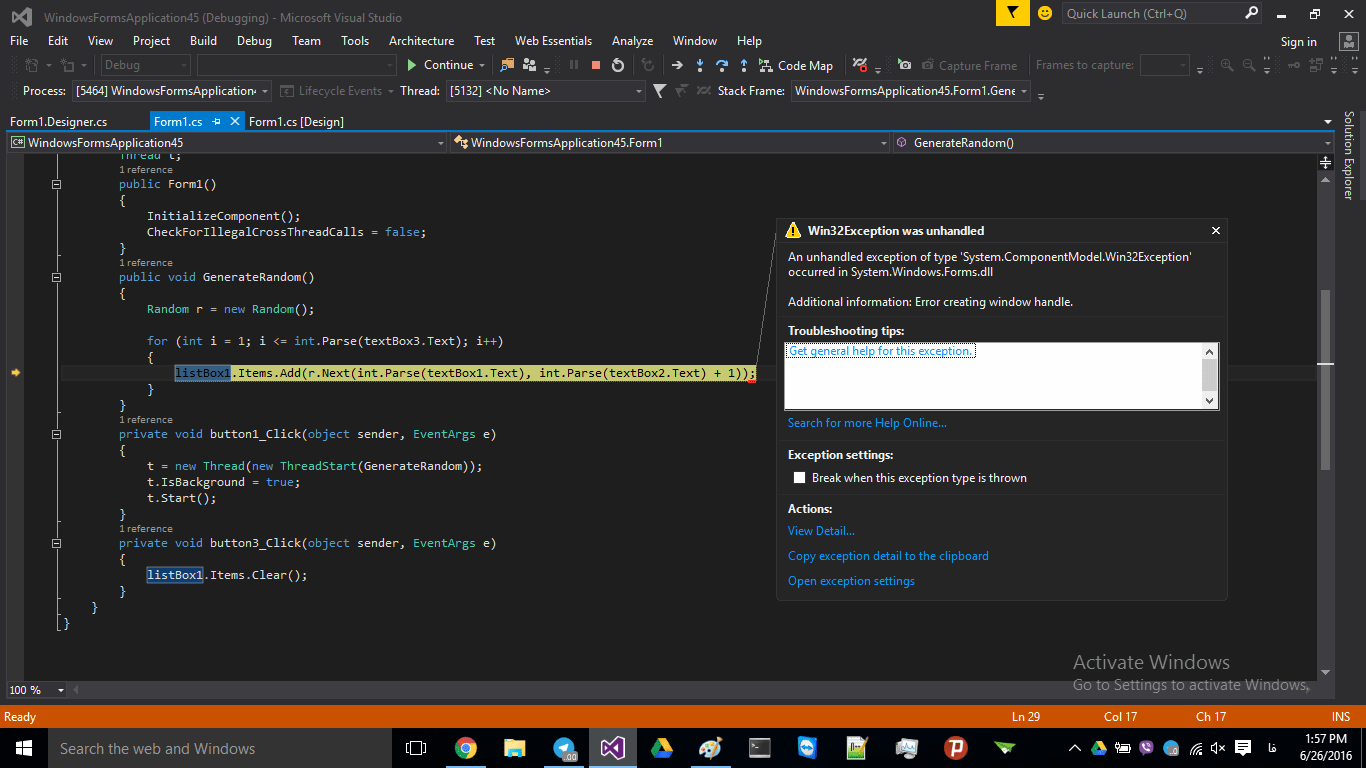Select the Step Into icon
Image resolution: width=1366 pixels, height=768 pixels.
700,65
